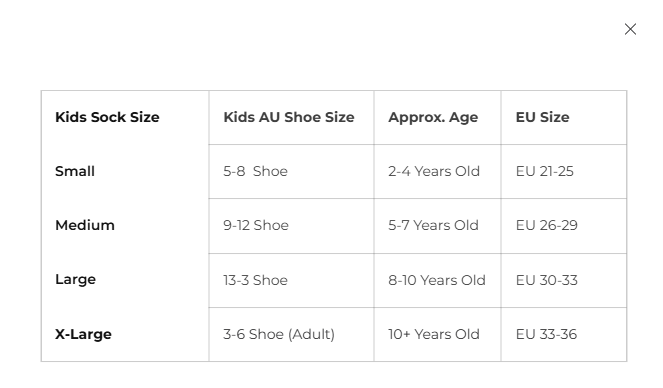The width and height of the screenshot is (663, 388).
Task: Click the Approx. Age column header
Action: click(433, 117)
